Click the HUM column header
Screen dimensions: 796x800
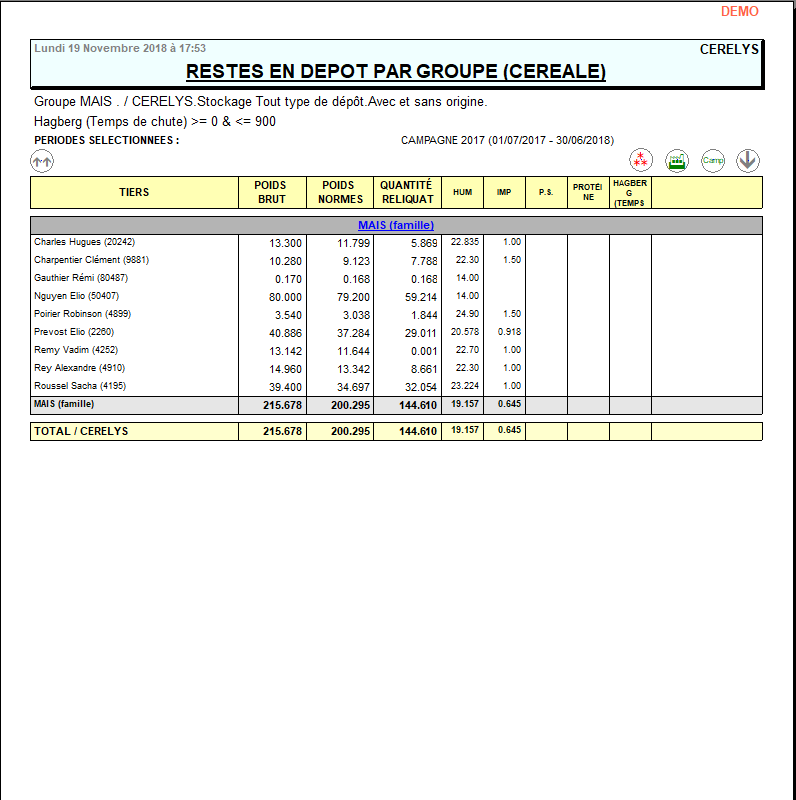(462, 192)
